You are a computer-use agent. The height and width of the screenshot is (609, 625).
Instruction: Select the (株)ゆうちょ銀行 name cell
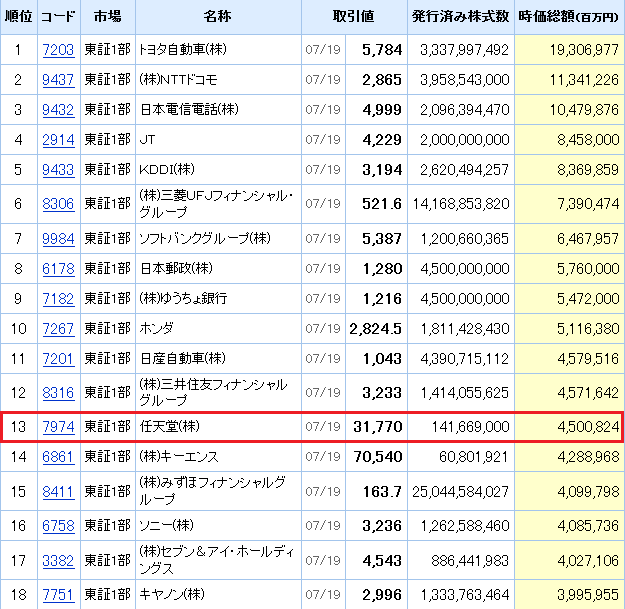point(218,299)
